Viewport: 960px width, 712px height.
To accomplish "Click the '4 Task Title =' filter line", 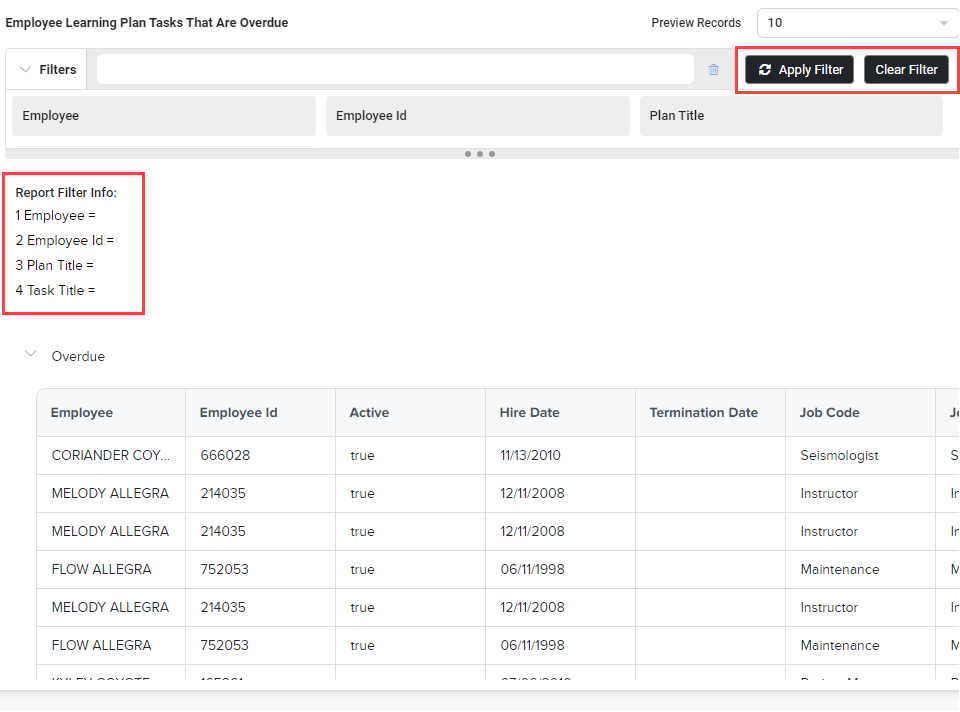I will pos(55,290).
